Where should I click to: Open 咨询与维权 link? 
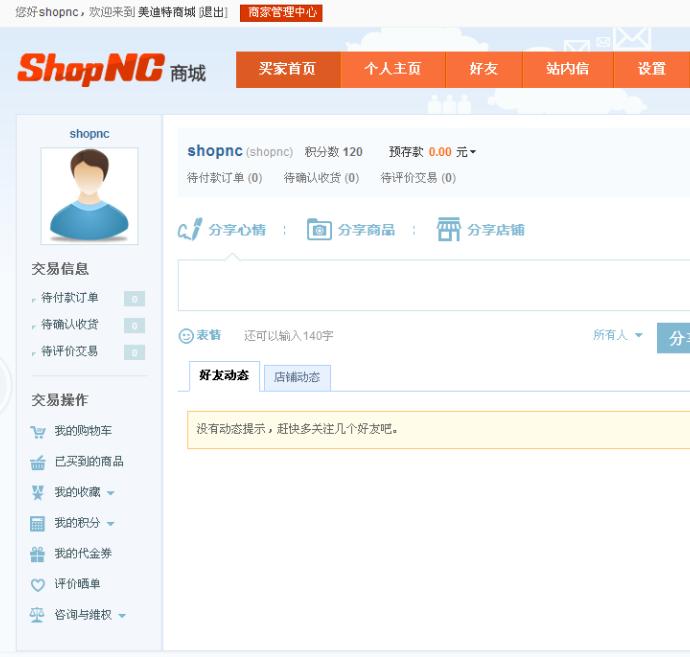83,615
